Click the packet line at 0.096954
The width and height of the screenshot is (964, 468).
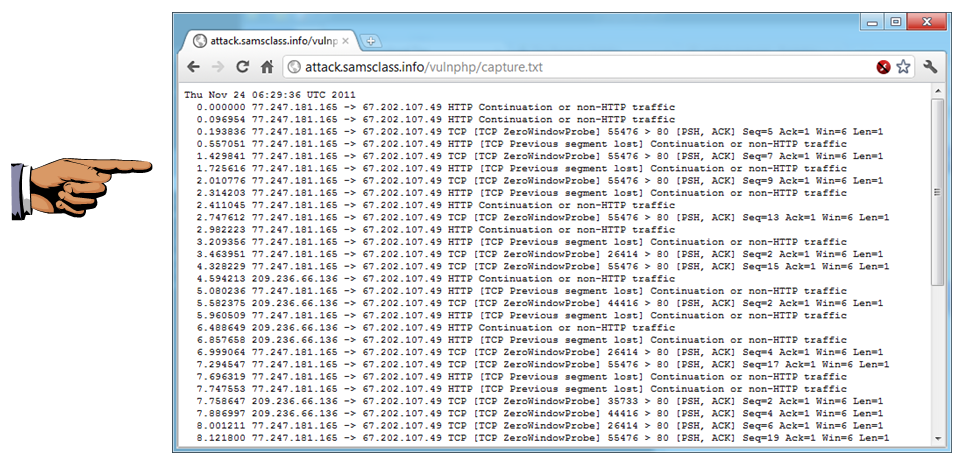pos(435,119)
